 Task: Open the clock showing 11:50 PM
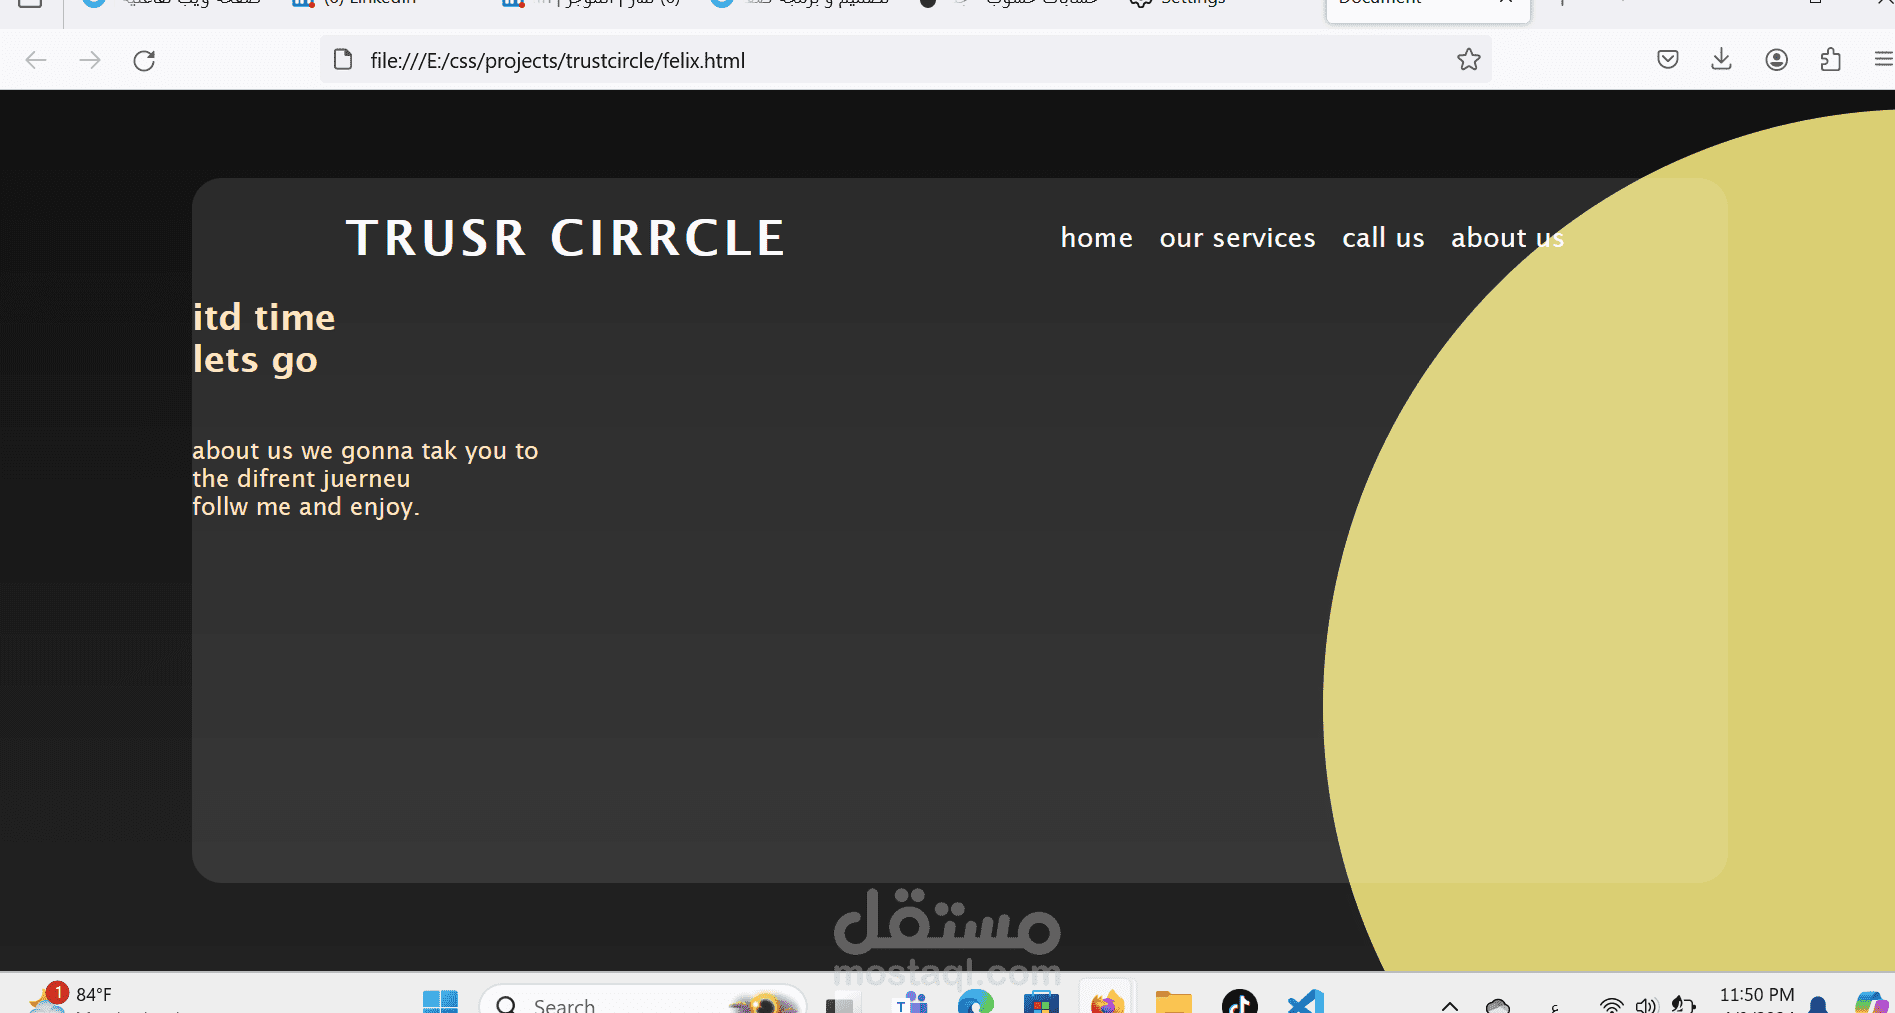point(1757,998)
